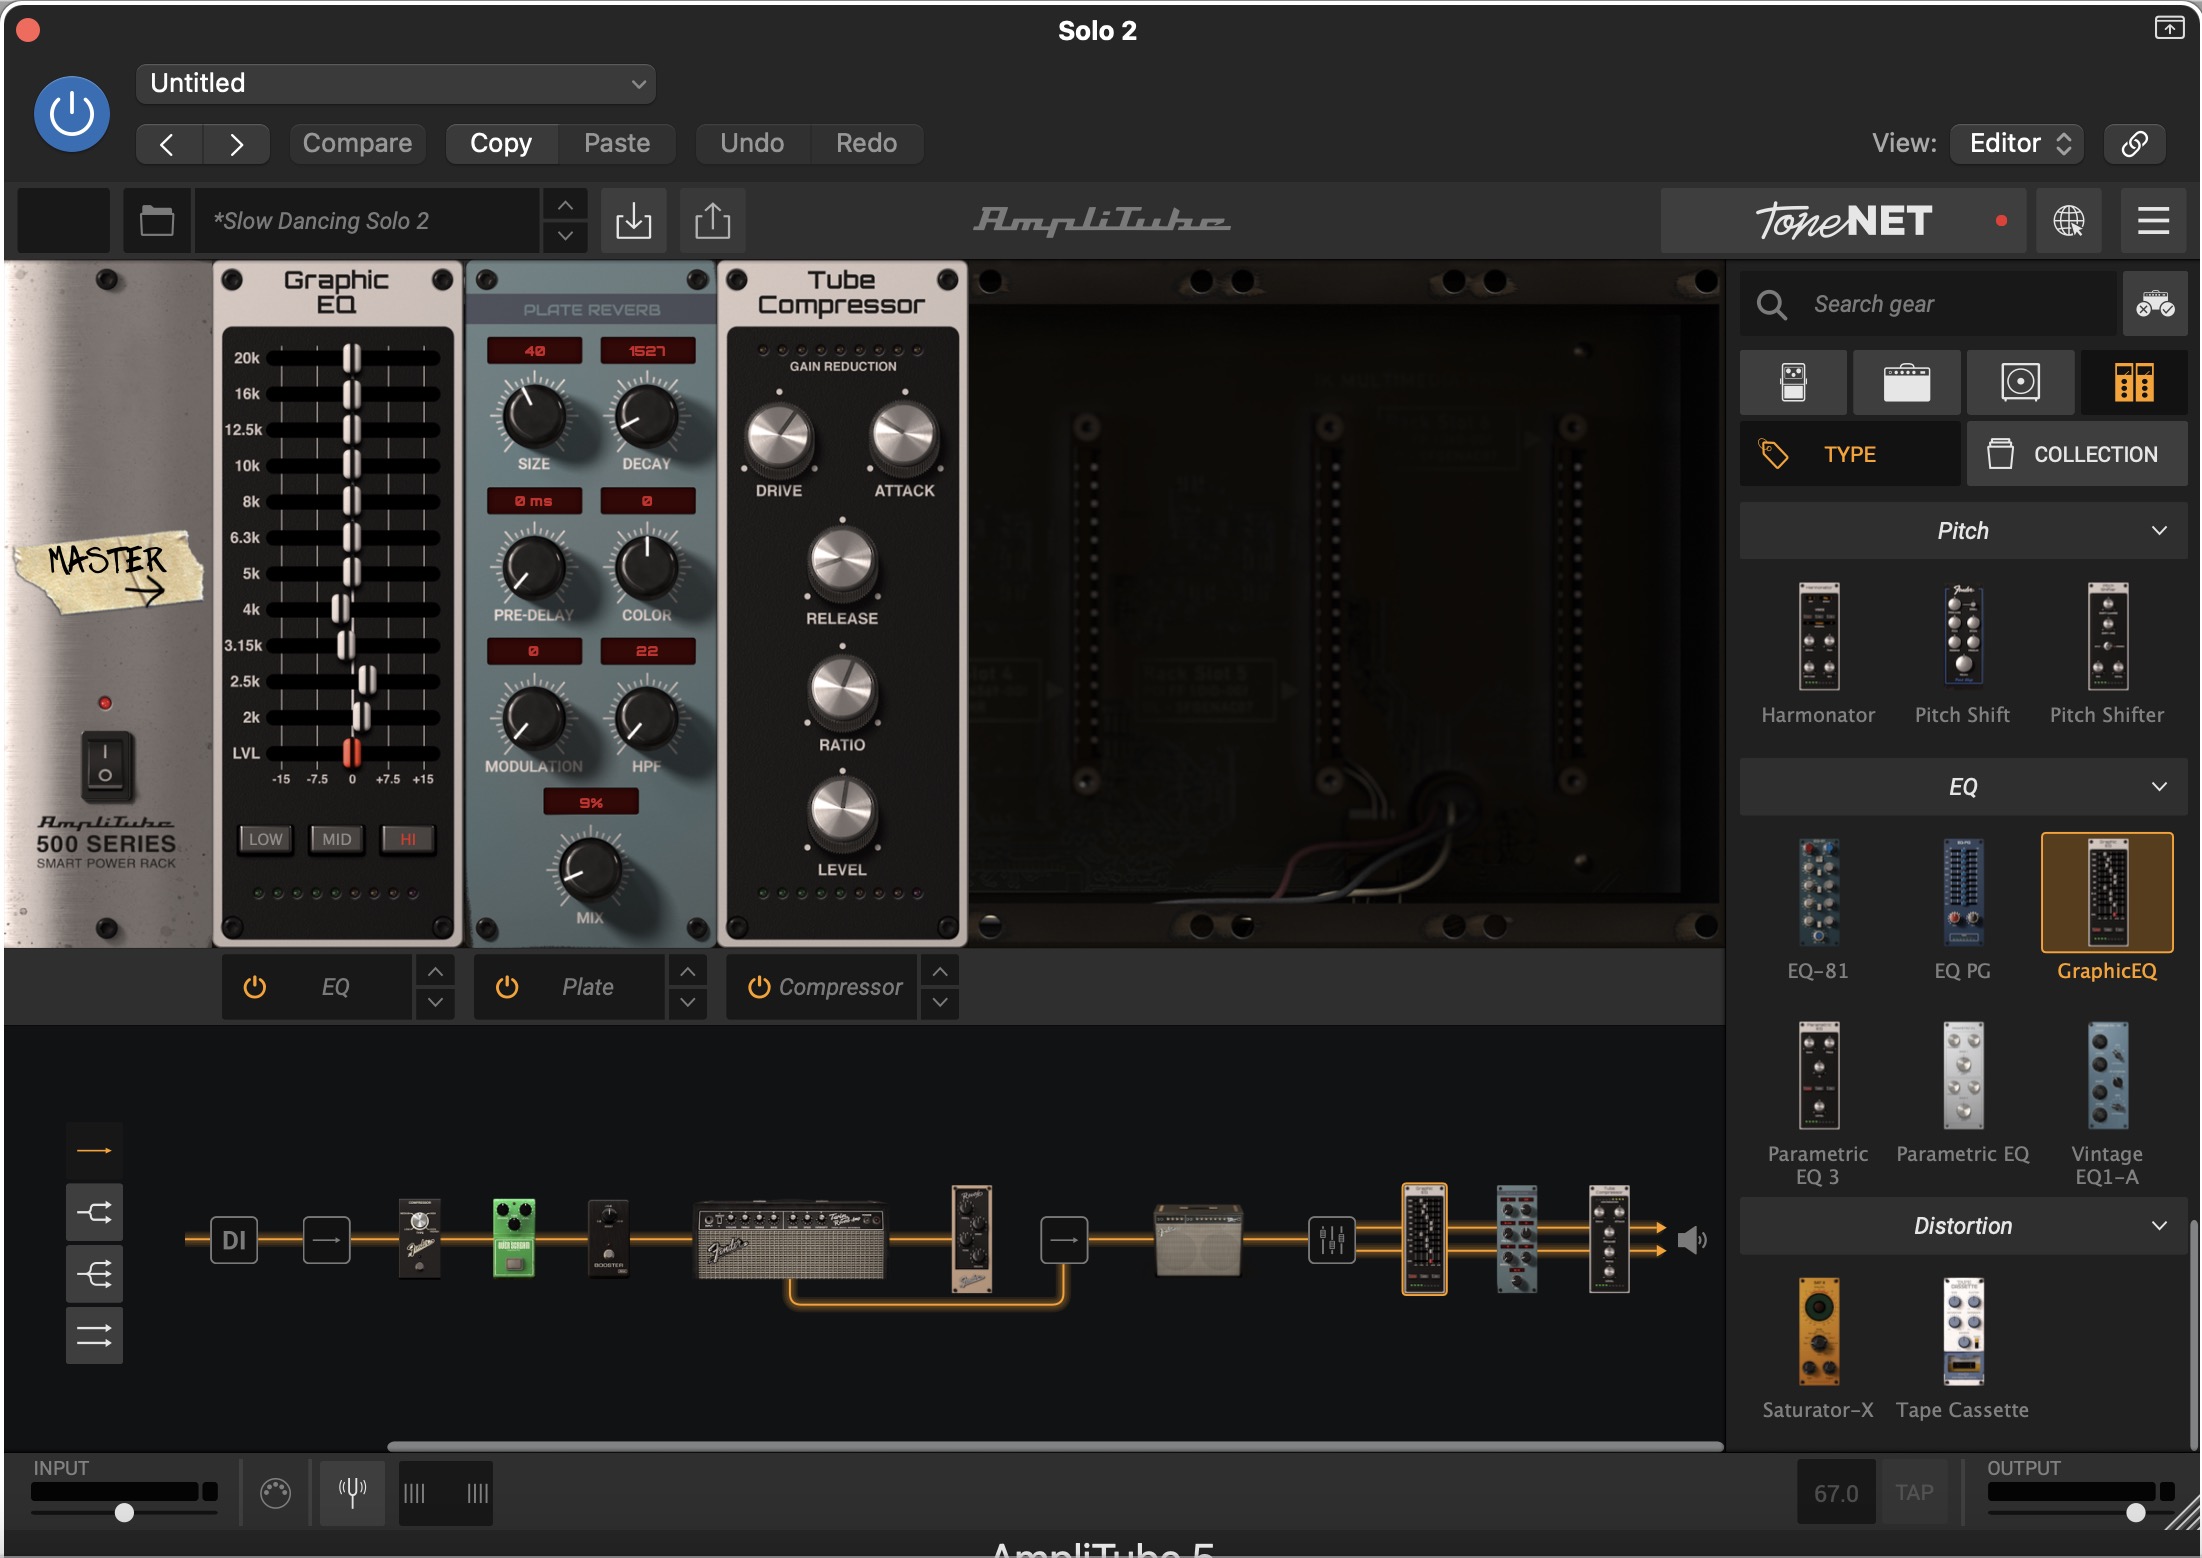Click the export preset share icon
The height and width of the screenshot is (1558, 2202).
click(712, 221)
